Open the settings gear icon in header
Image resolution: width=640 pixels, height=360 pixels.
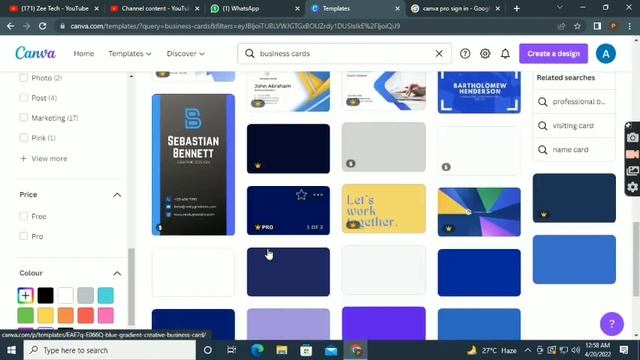pos(485,53)
